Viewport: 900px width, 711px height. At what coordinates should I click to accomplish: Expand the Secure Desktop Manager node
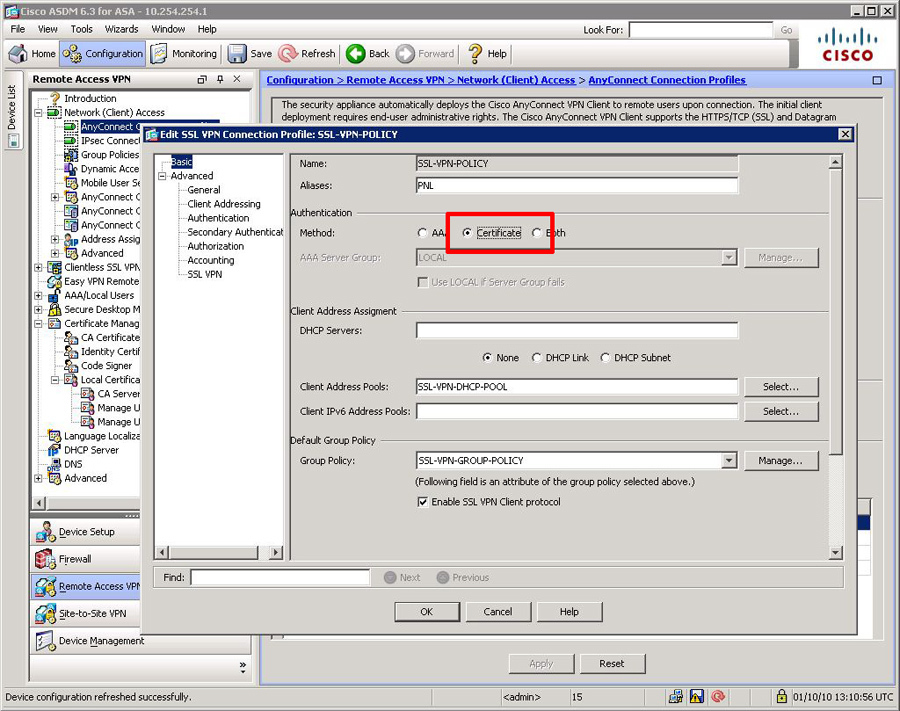click(38, 309)
